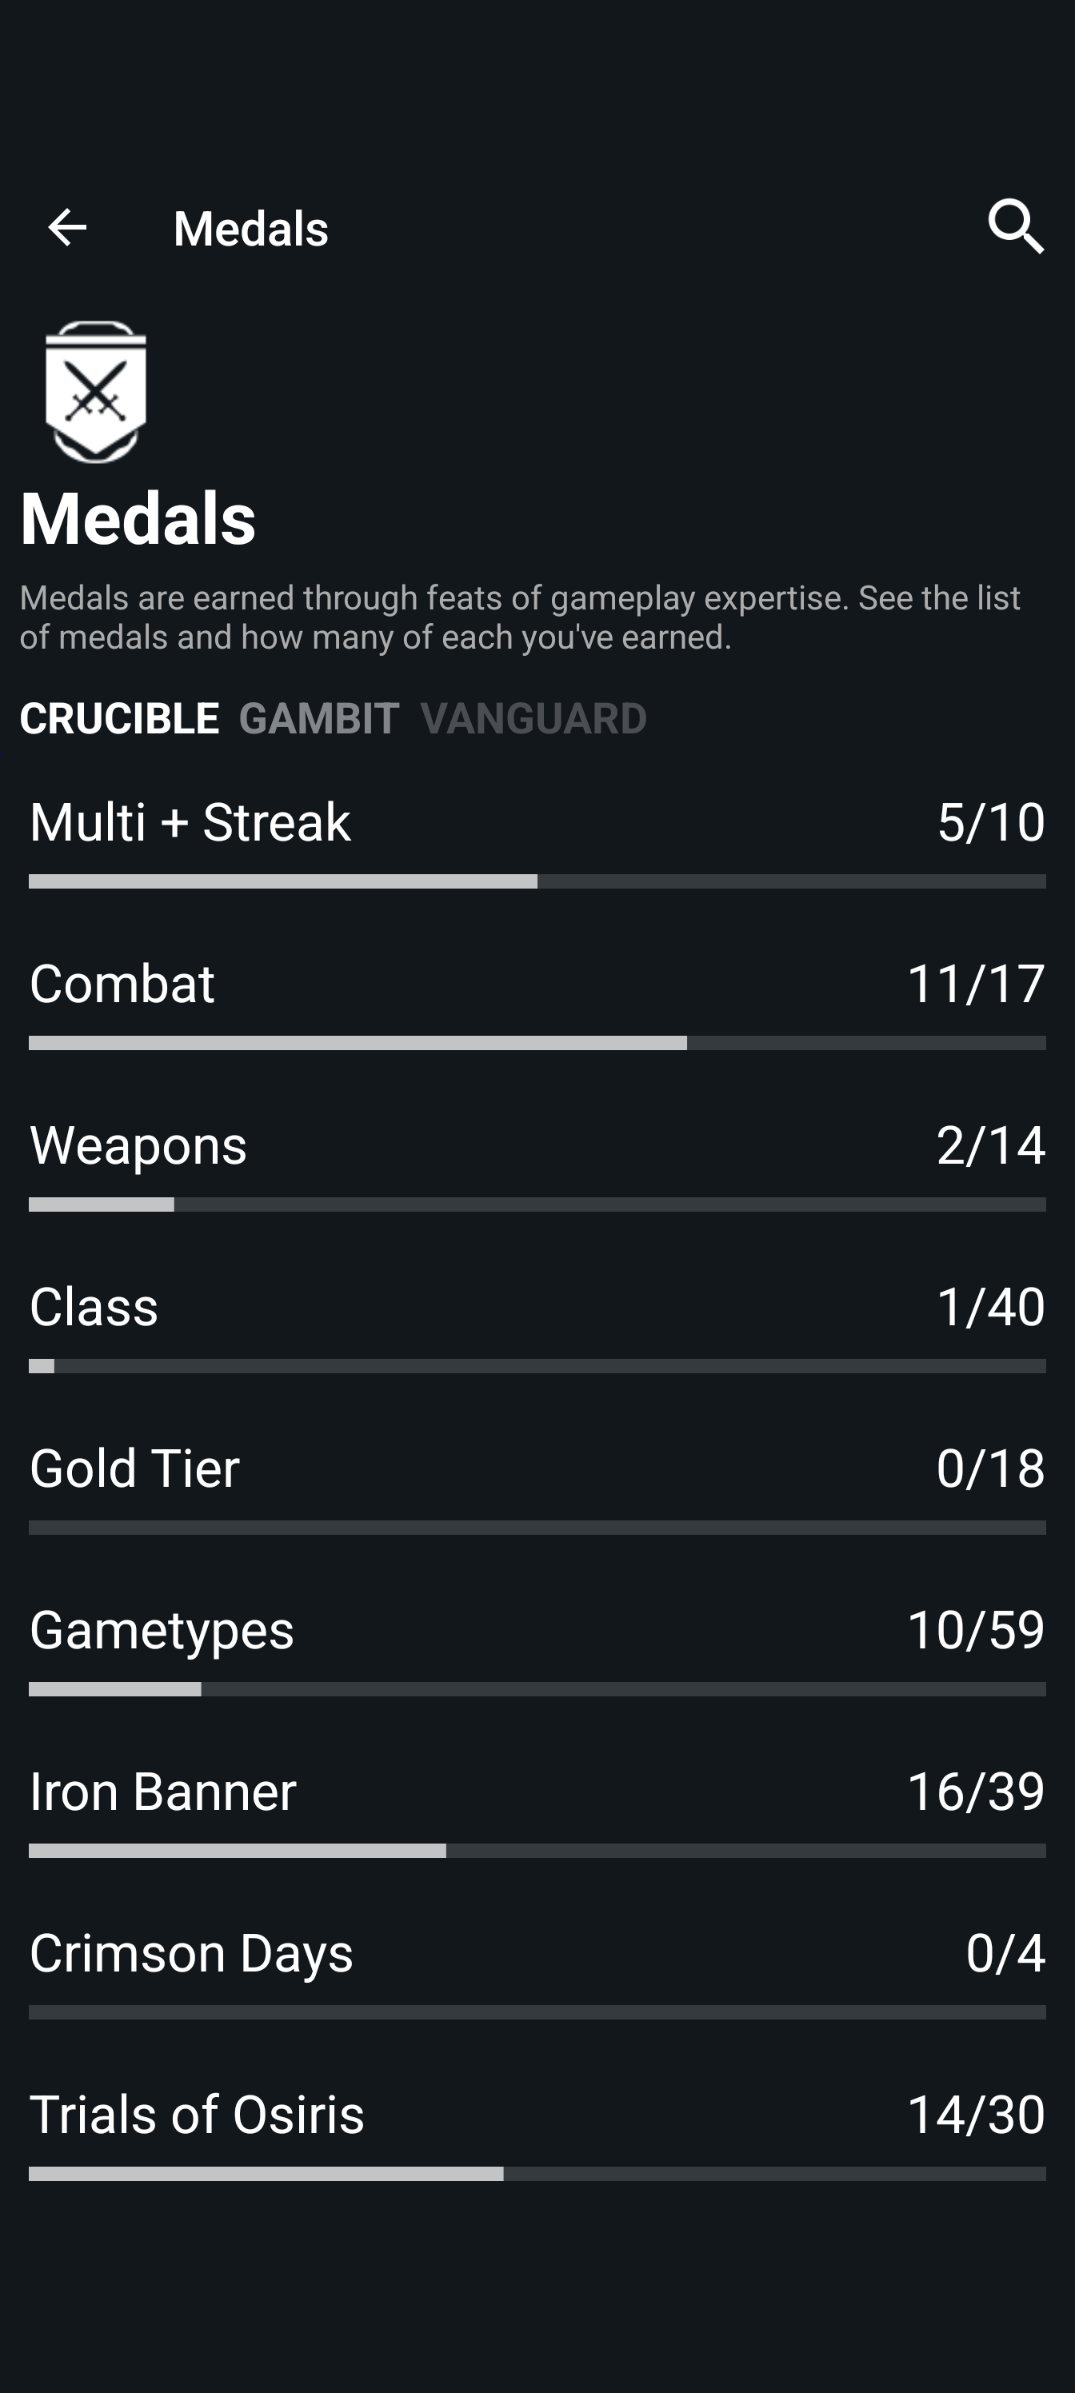This screenshot has height=2393, width=1075.
Task: Select the Crimson Days row
Action: tap(191, 1952)
